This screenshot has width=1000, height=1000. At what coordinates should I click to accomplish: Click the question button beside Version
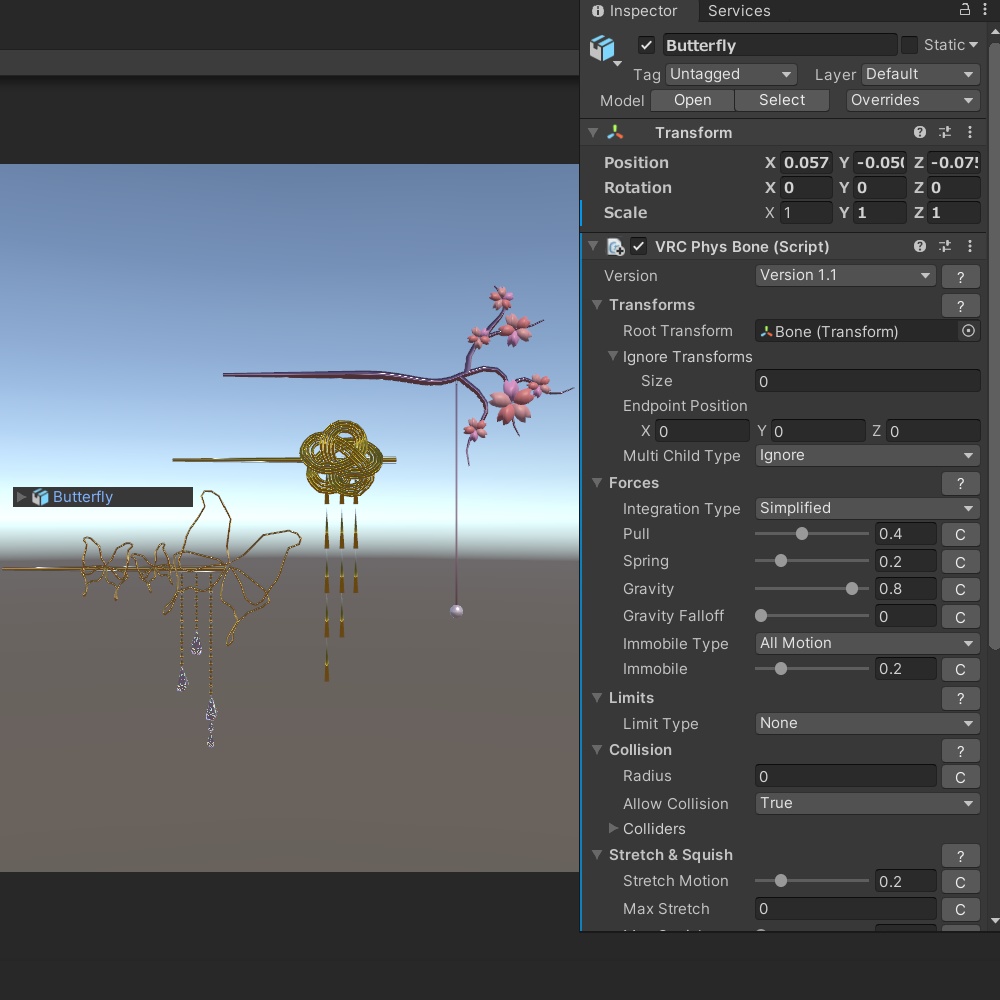[x=960, y=277]
